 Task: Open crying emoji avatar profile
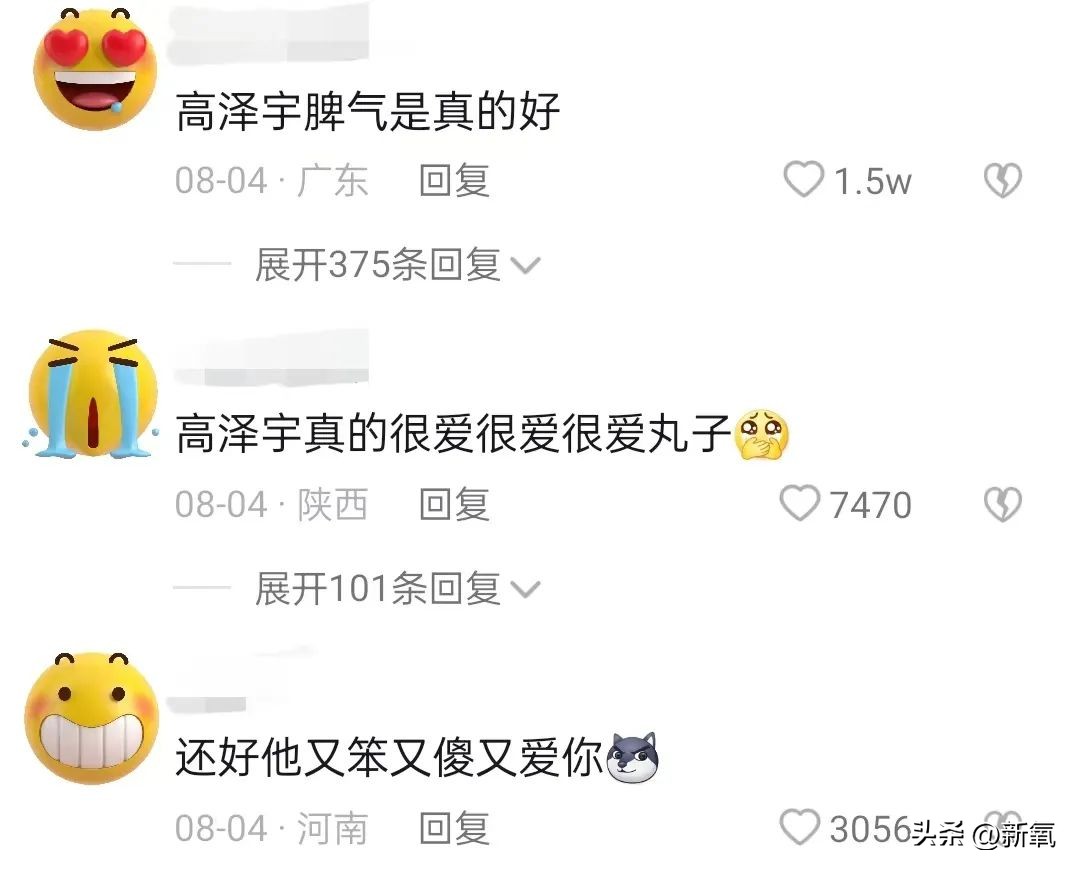tap(93, 394)
